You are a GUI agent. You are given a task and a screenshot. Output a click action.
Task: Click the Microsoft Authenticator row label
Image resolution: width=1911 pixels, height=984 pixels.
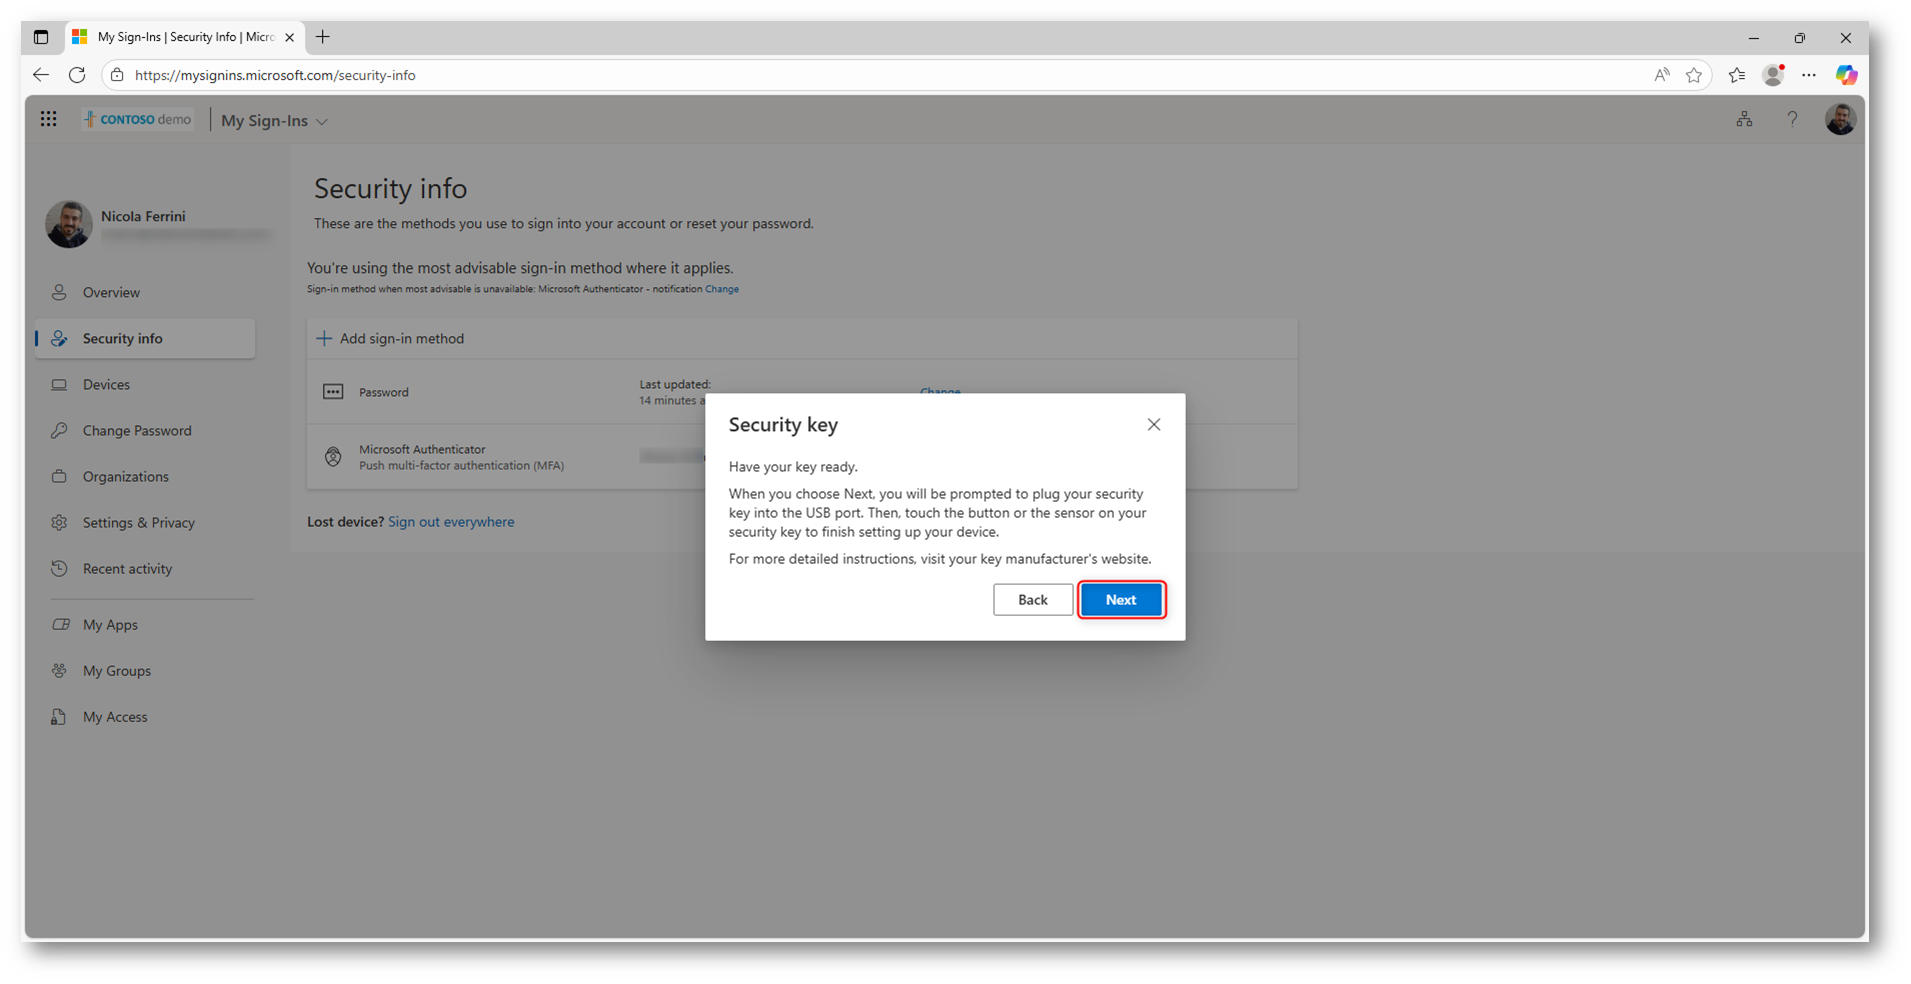[x=422, y=450]
